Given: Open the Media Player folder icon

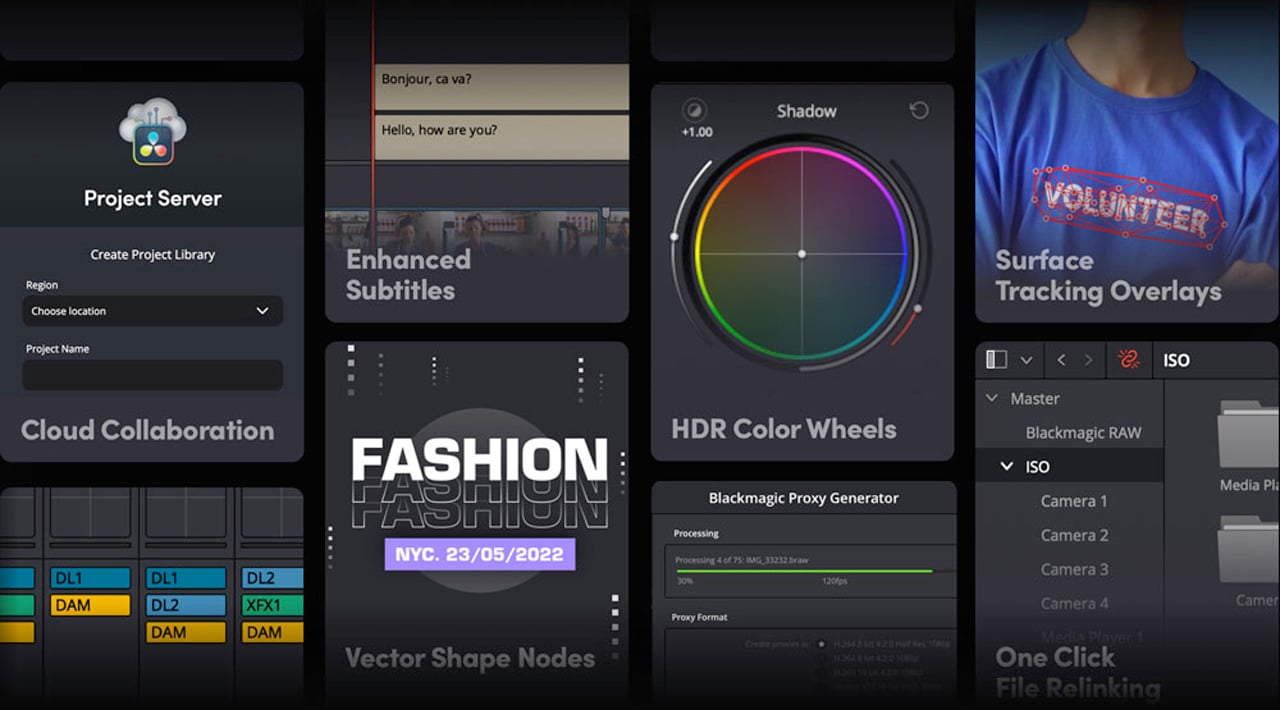Looking at the screenshot, I should pos(1248,433).
